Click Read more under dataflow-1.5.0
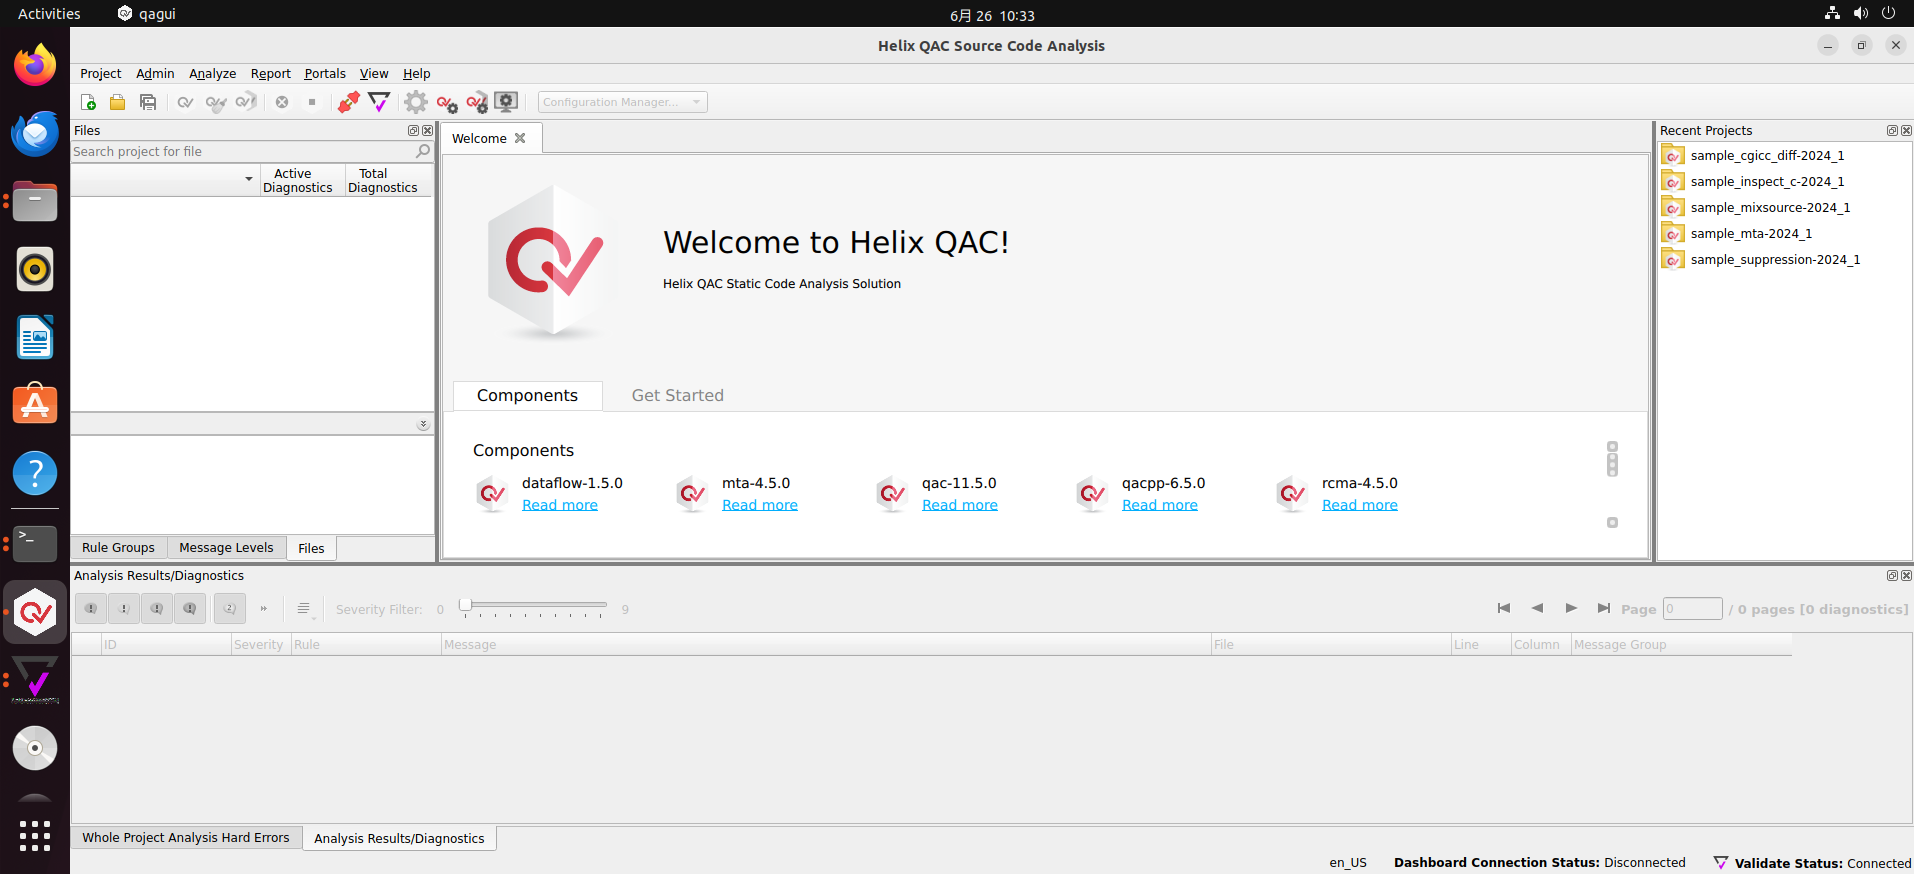The image size is (1914, 874). tap(559, 505)
